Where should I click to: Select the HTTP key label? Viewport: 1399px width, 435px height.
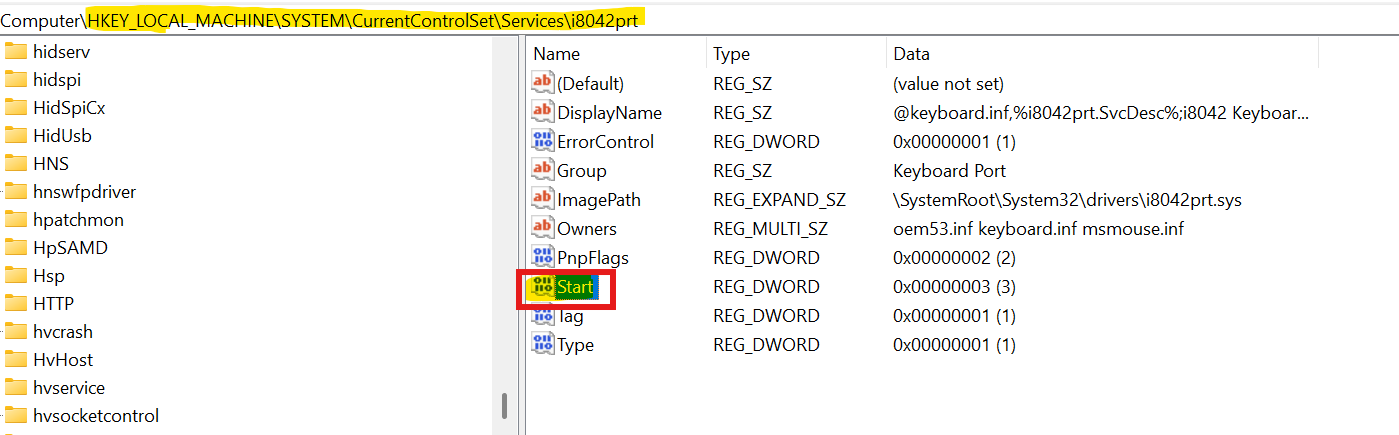(53, 304)
